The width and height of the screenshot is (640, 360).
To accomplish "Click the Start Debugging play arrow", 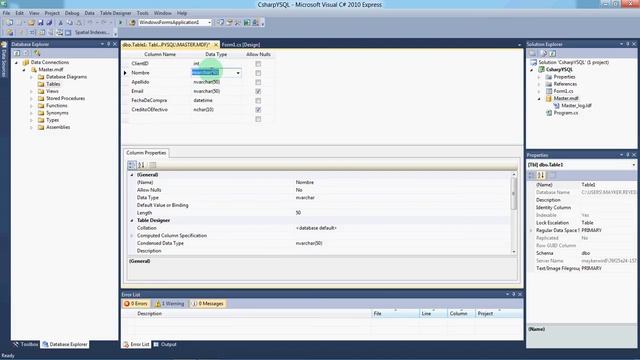I will point(120,22).
